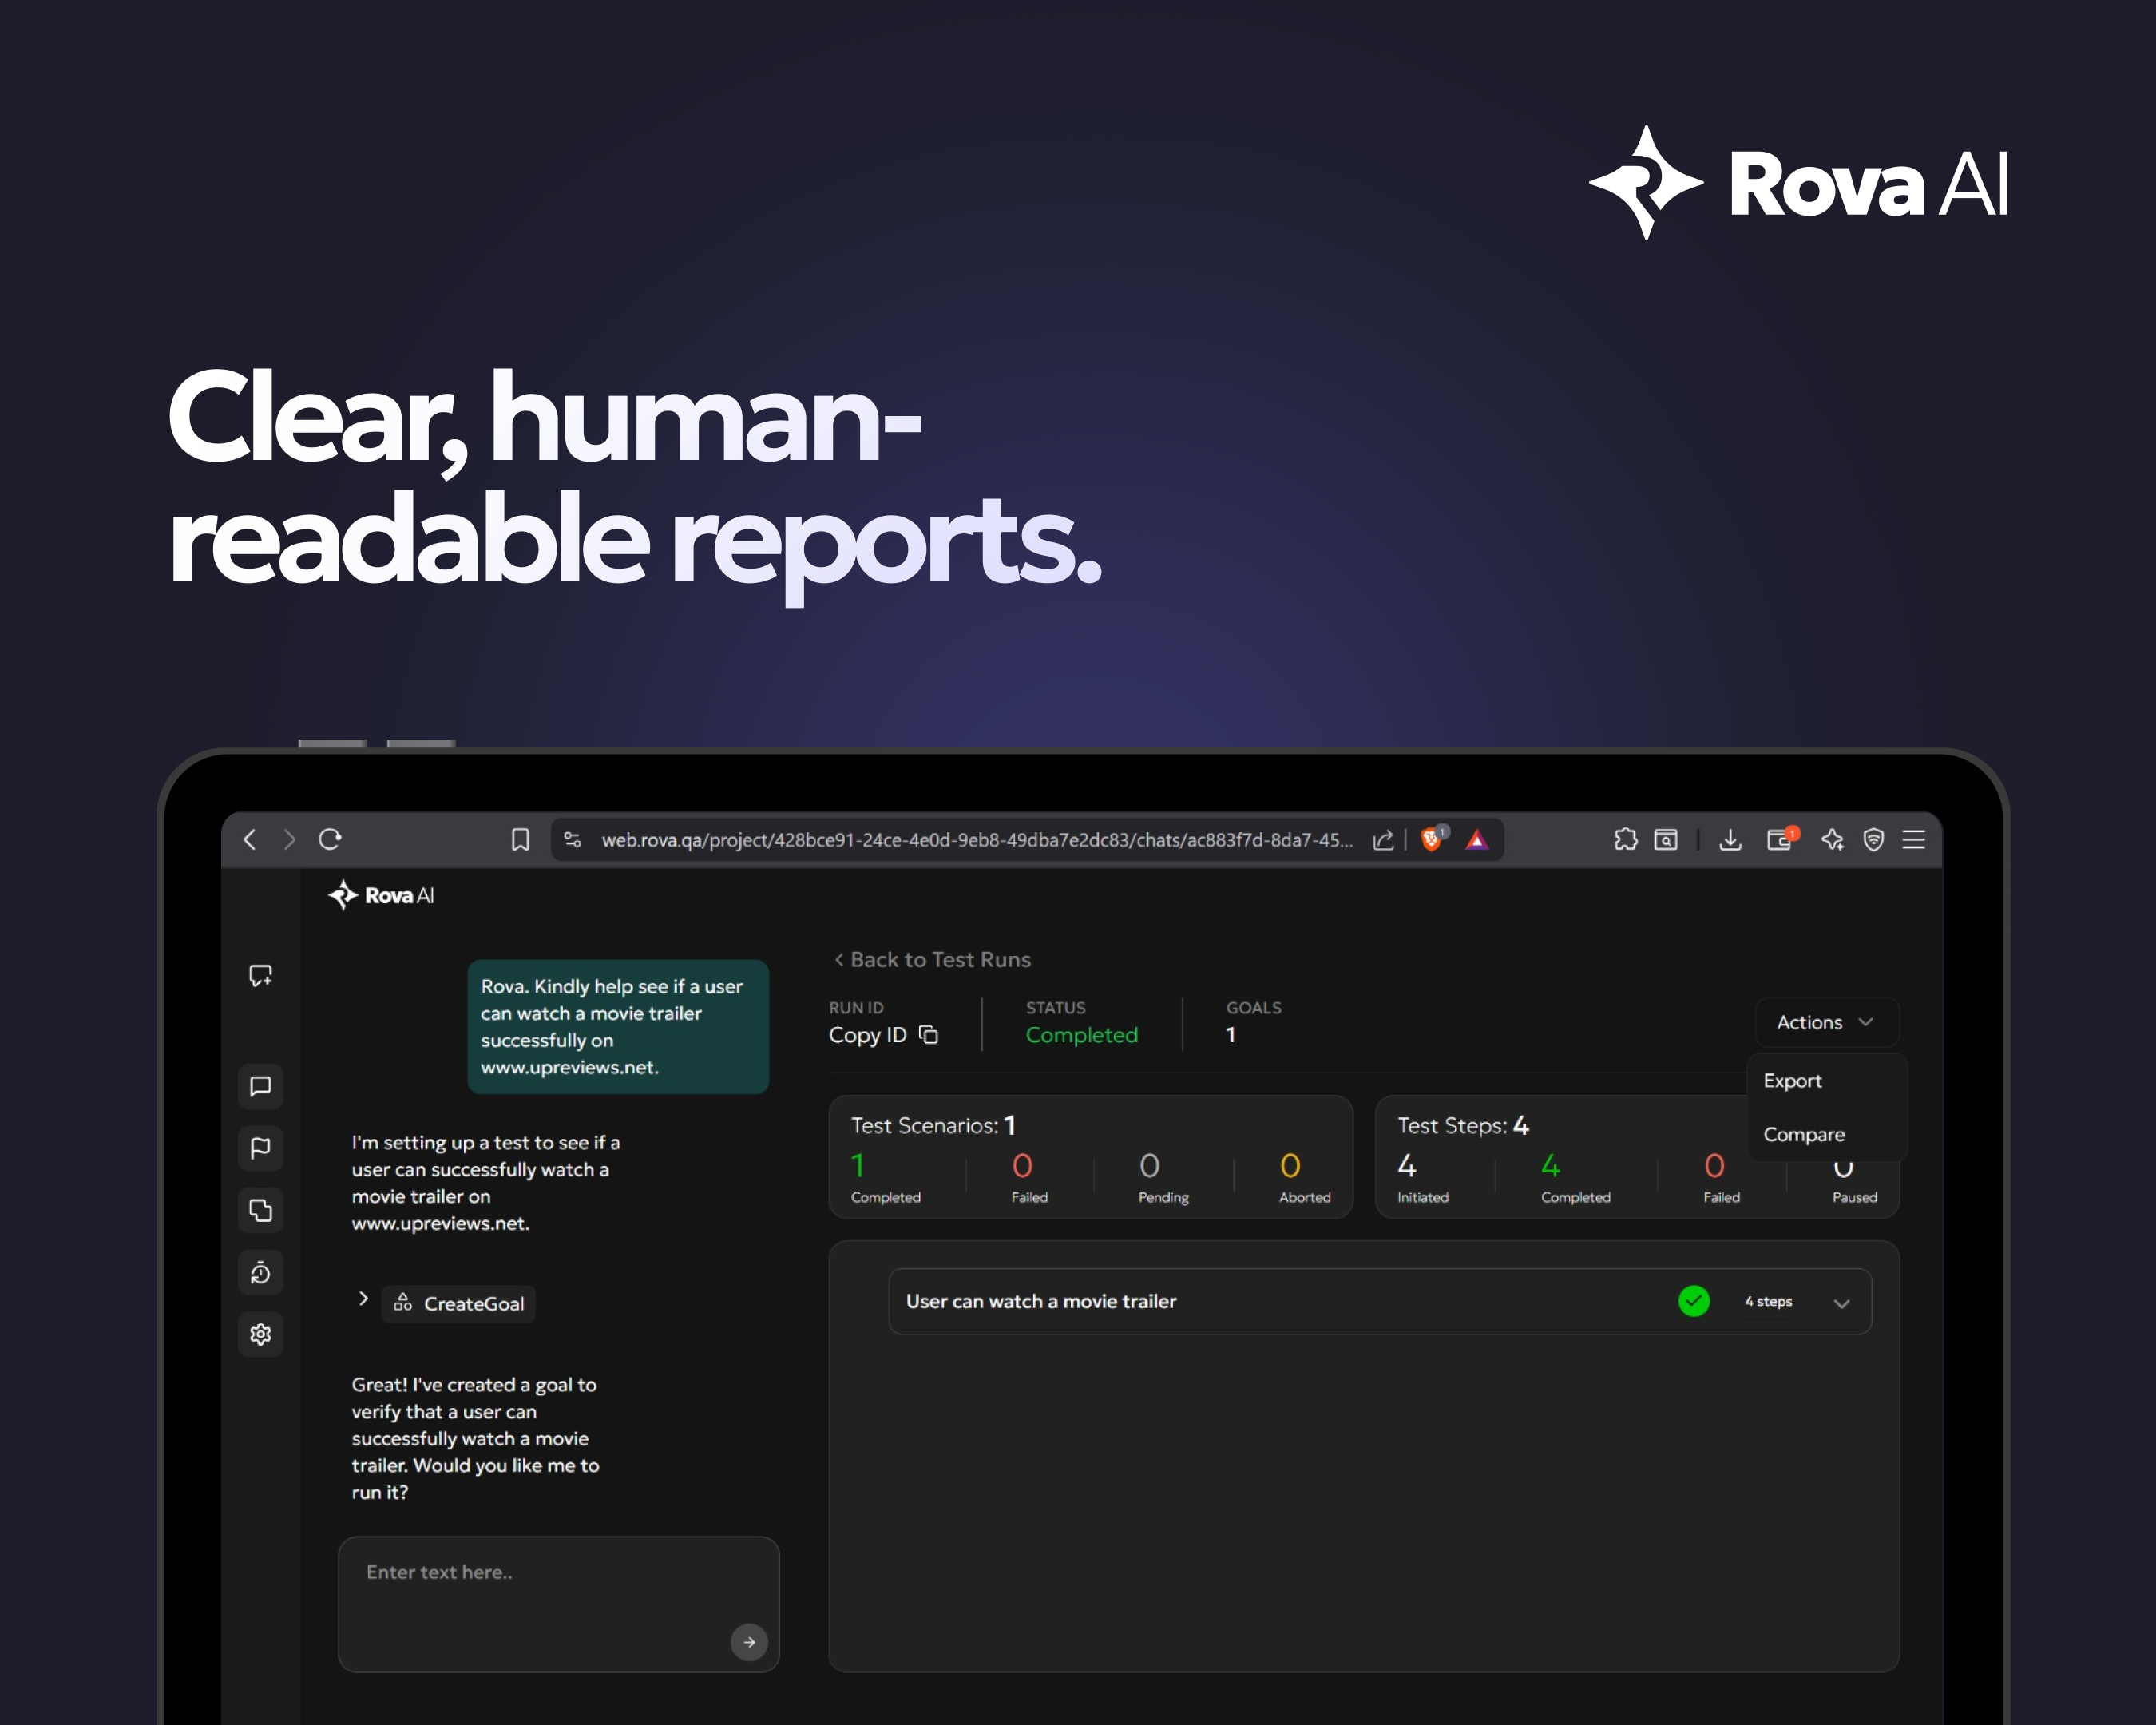The width and height of the screenshot is (2156, 1725).
Task: Click the new chat icon in sidebar
Action: pyautogui.click(x=260, y=975)
